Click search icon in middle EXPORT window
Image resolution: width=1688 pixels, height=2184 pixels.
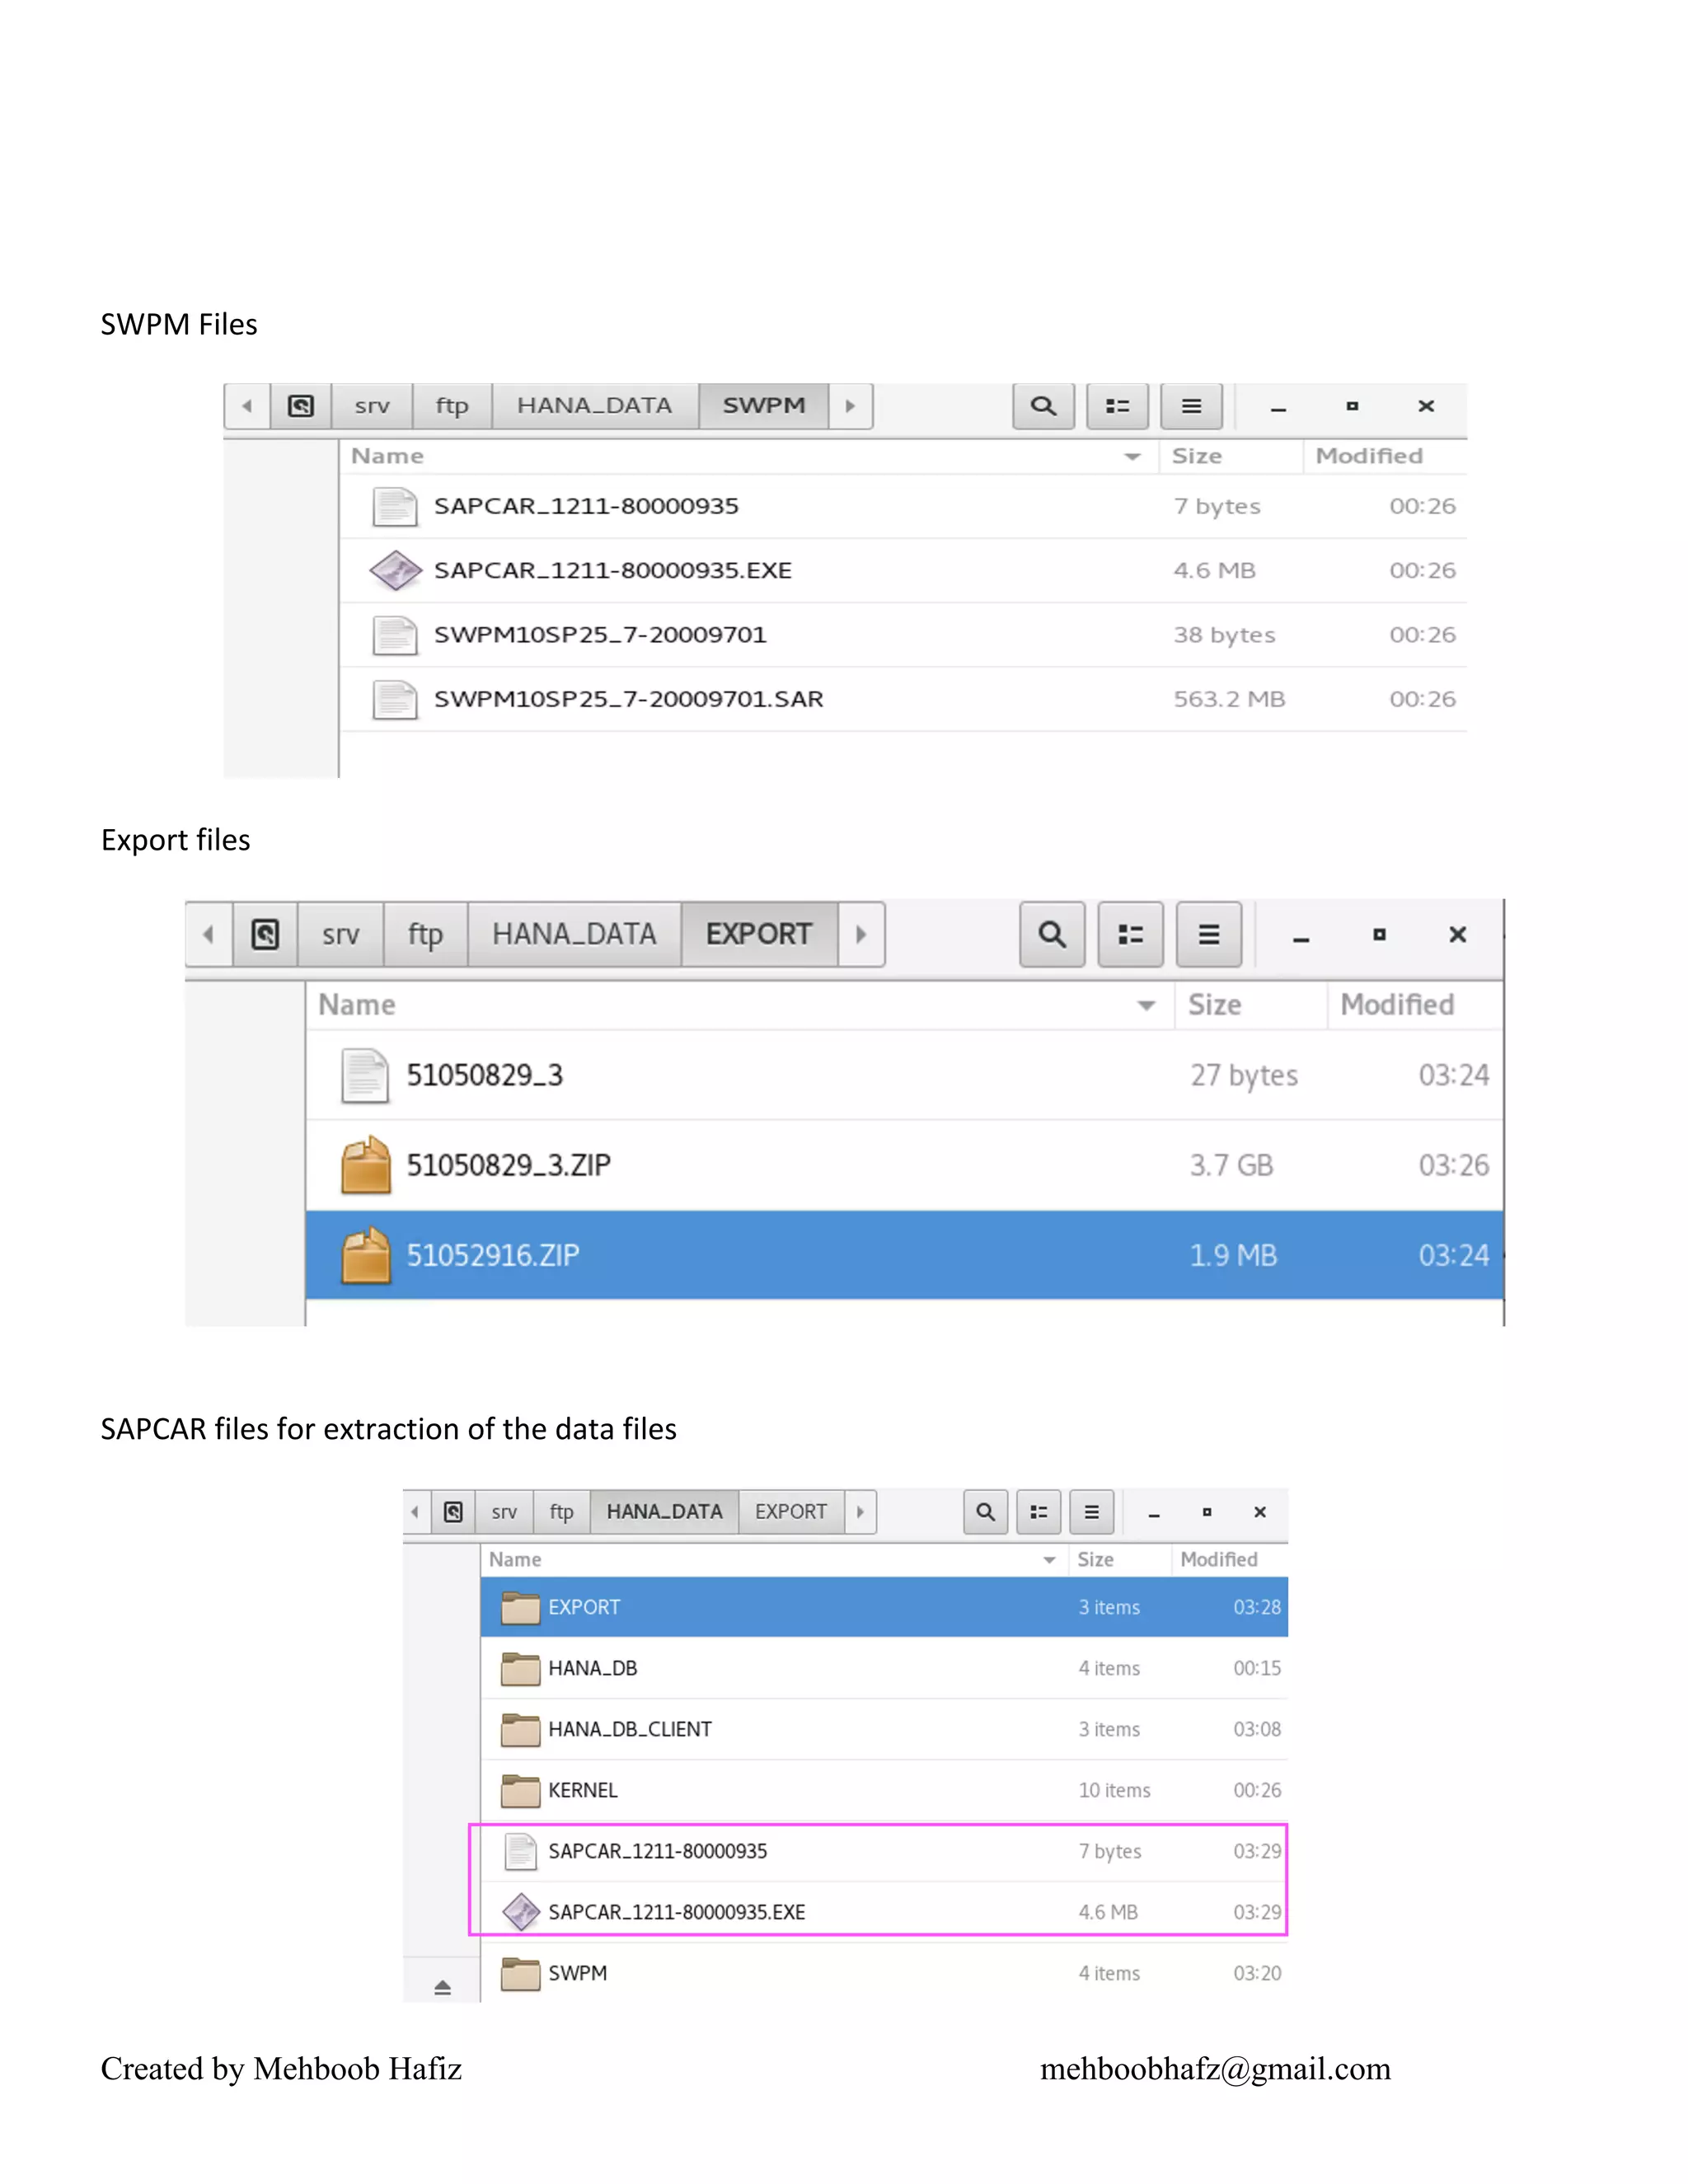tap(1052, 934)
